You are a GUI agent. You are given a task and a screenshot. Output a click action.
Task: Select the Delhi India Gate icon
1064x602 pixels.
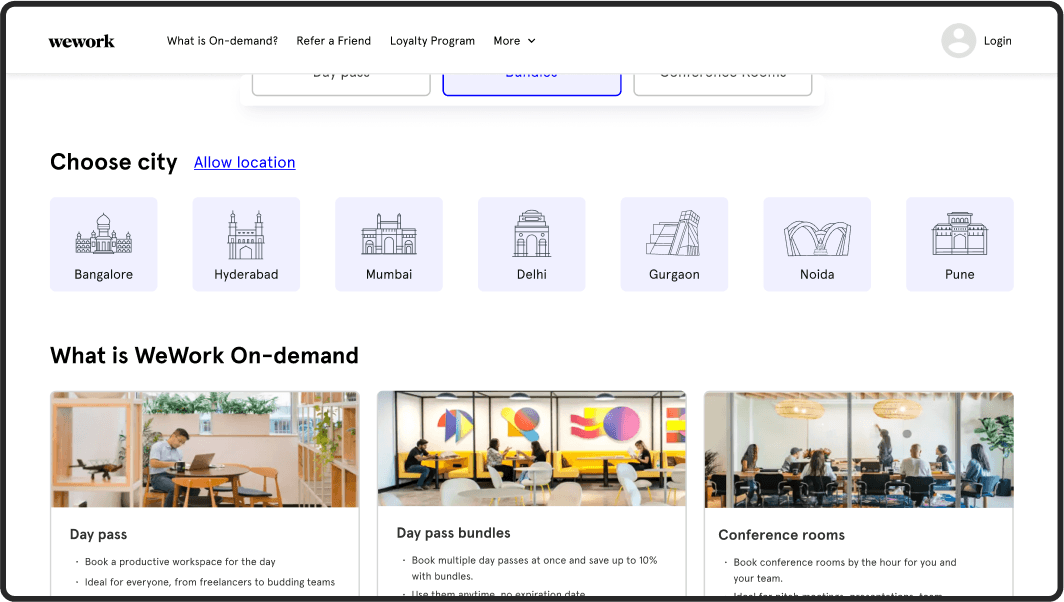[x=531, y=233]
